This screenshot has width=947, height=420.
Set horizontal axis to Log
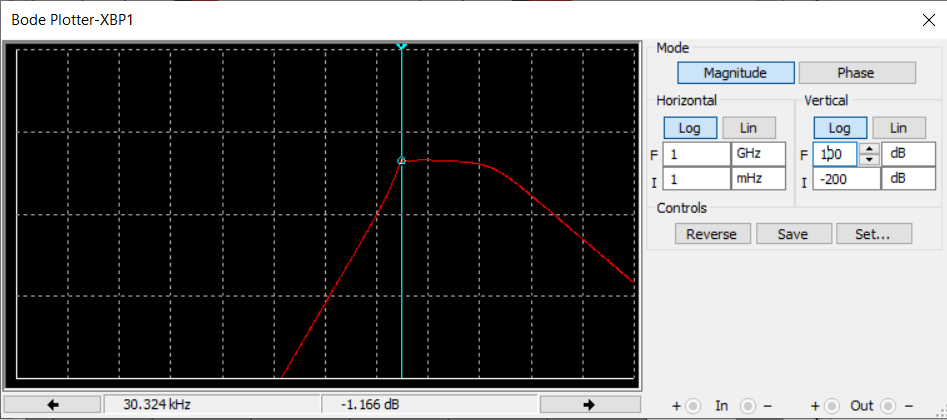(690, 128)
